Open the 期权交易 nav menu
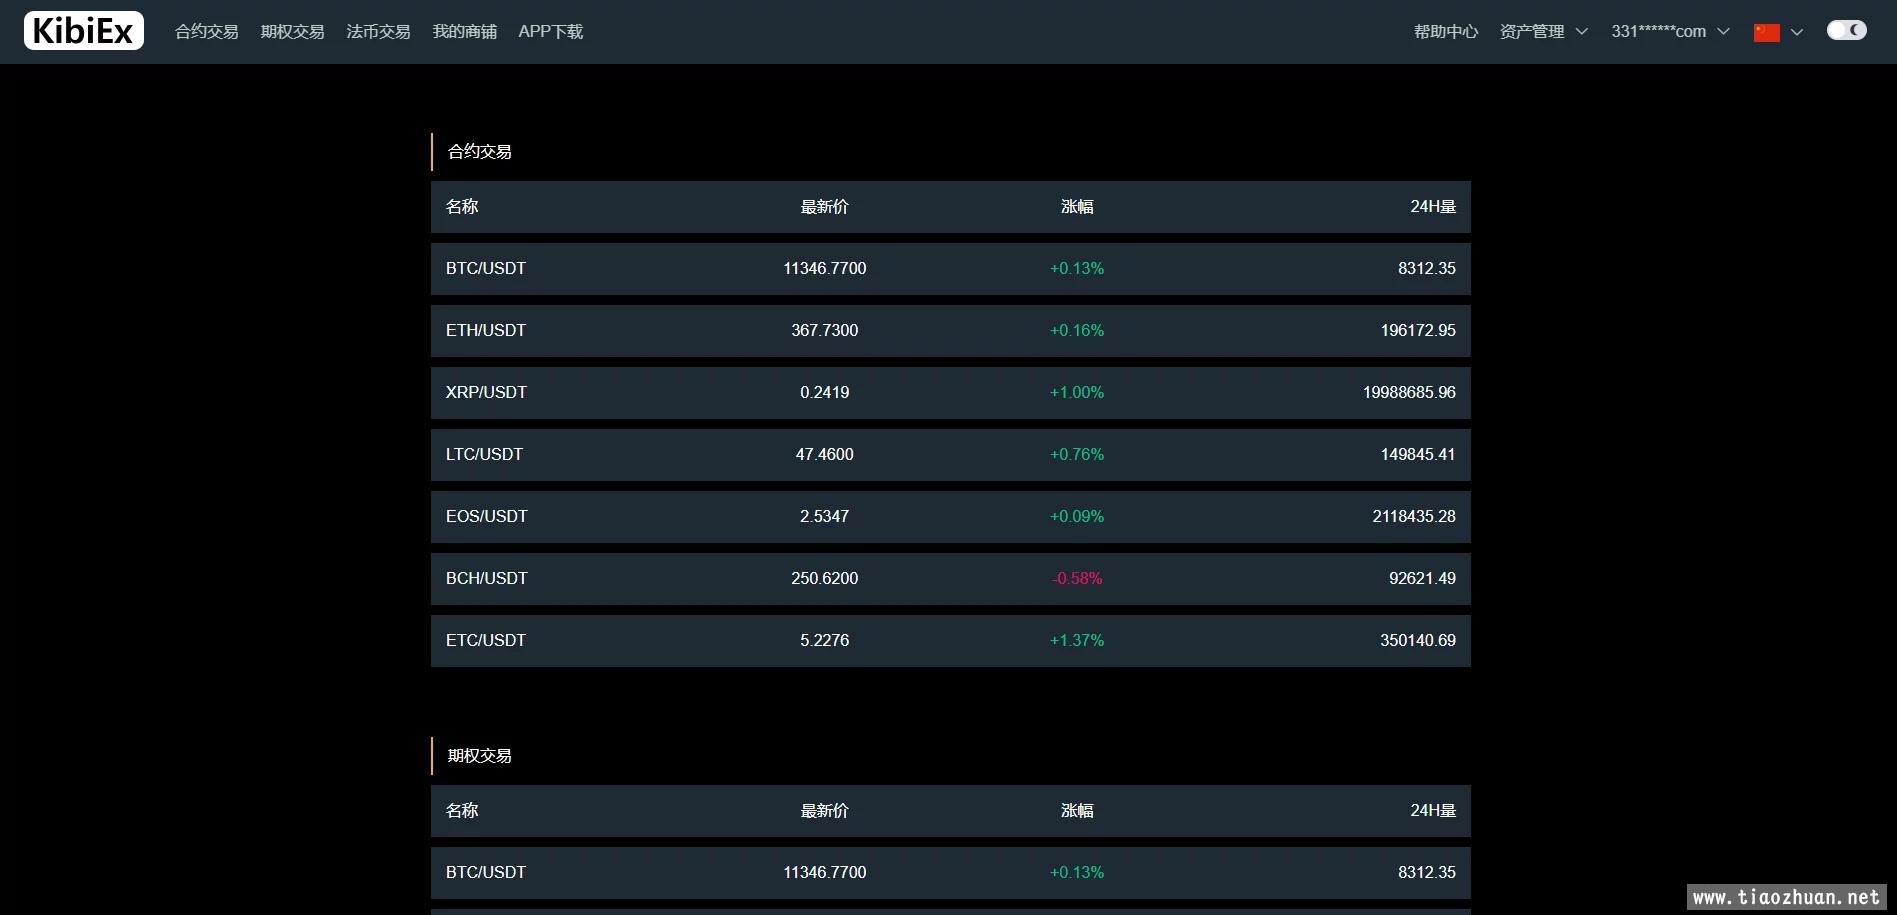1897x915 pixels. 293,32
